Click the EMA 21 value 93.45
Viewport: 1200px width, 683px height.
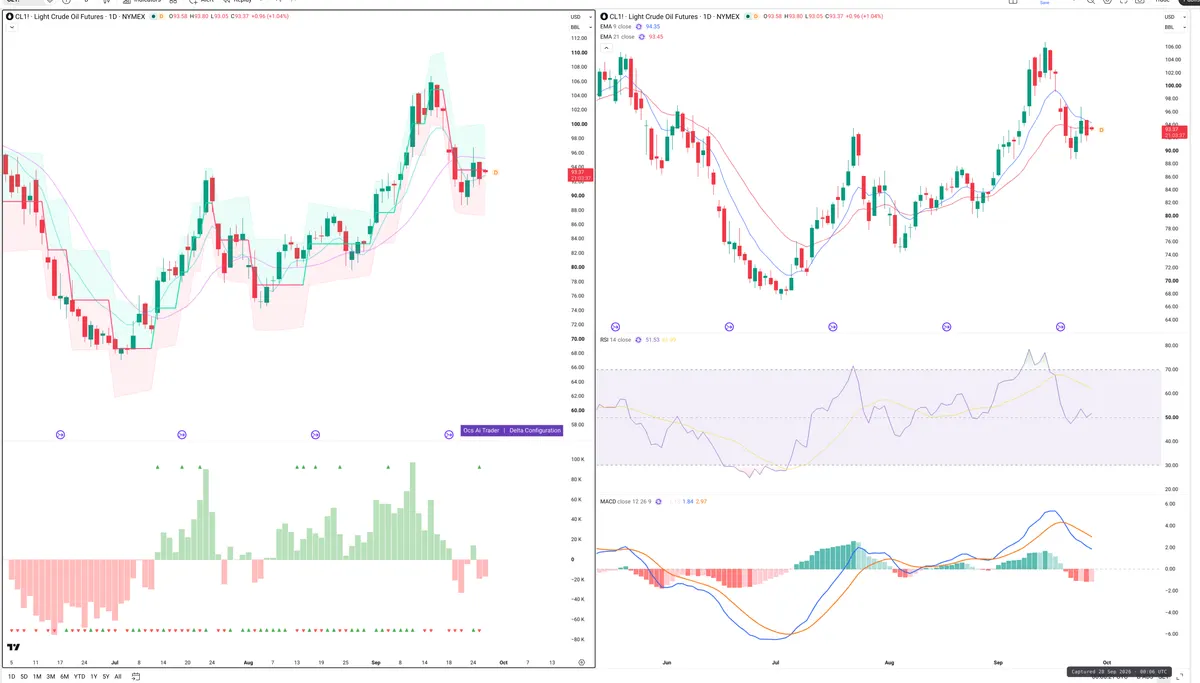pyautogui.click(x=656, y=37)
